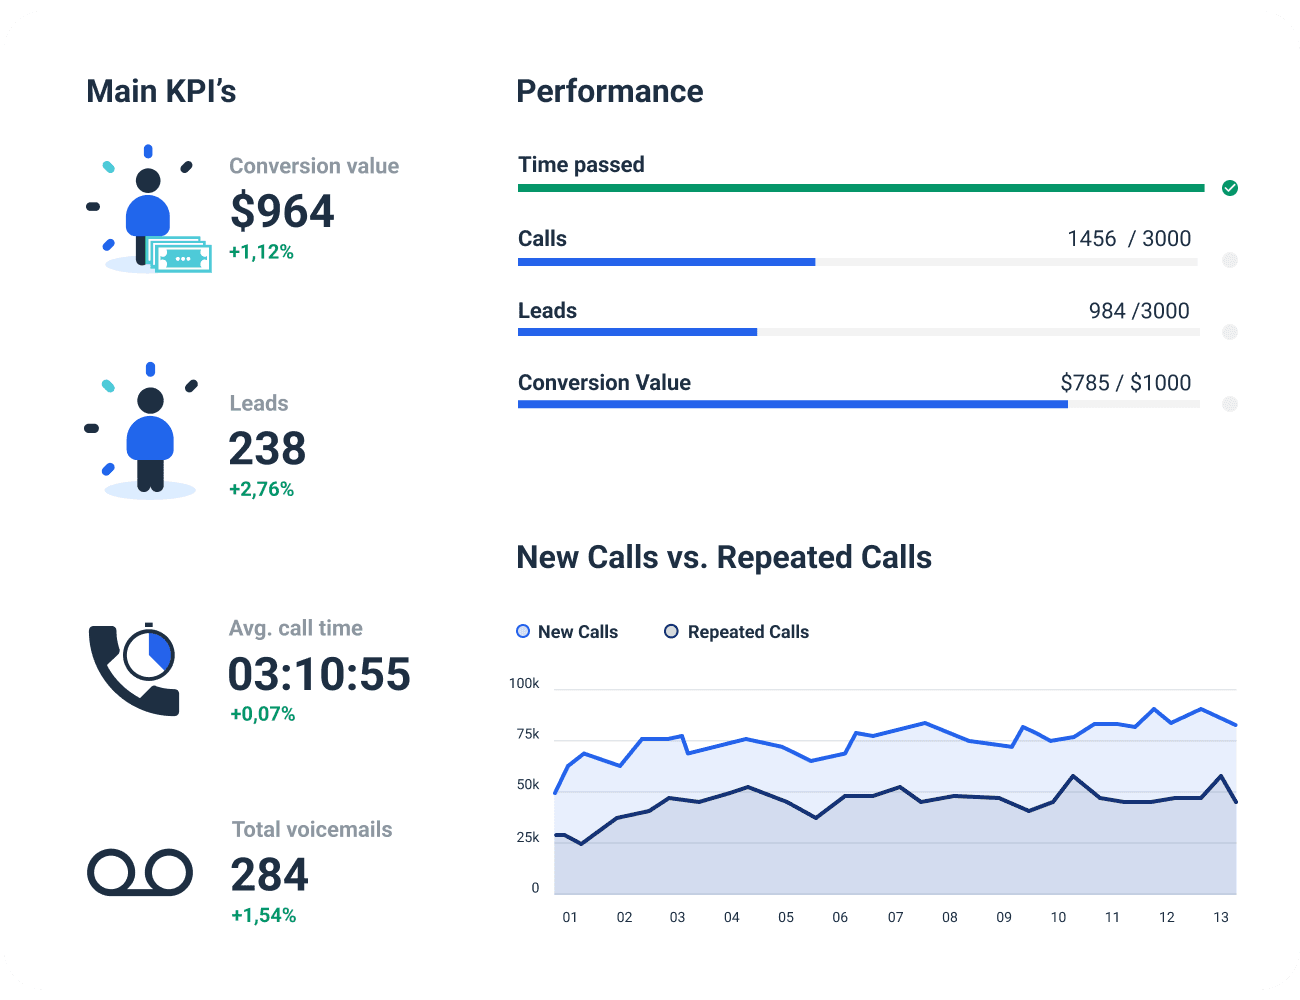Enable the status dot next to Conversion Value bar
This screenshot has width=1300, height=1000.
(1230, 404)
